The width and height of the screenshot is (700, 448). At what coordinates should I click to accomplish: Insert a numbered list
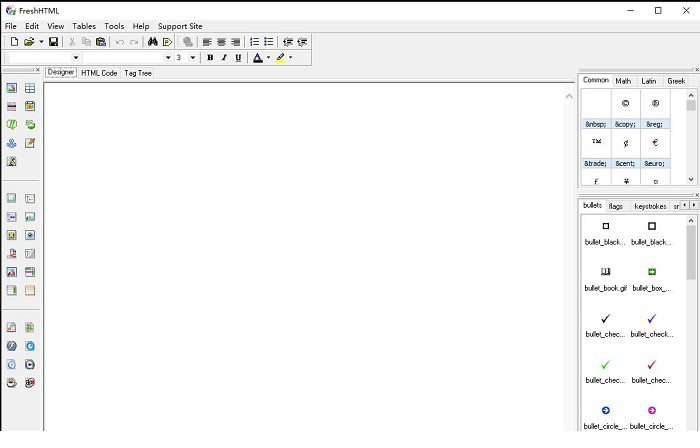(254, 42)
